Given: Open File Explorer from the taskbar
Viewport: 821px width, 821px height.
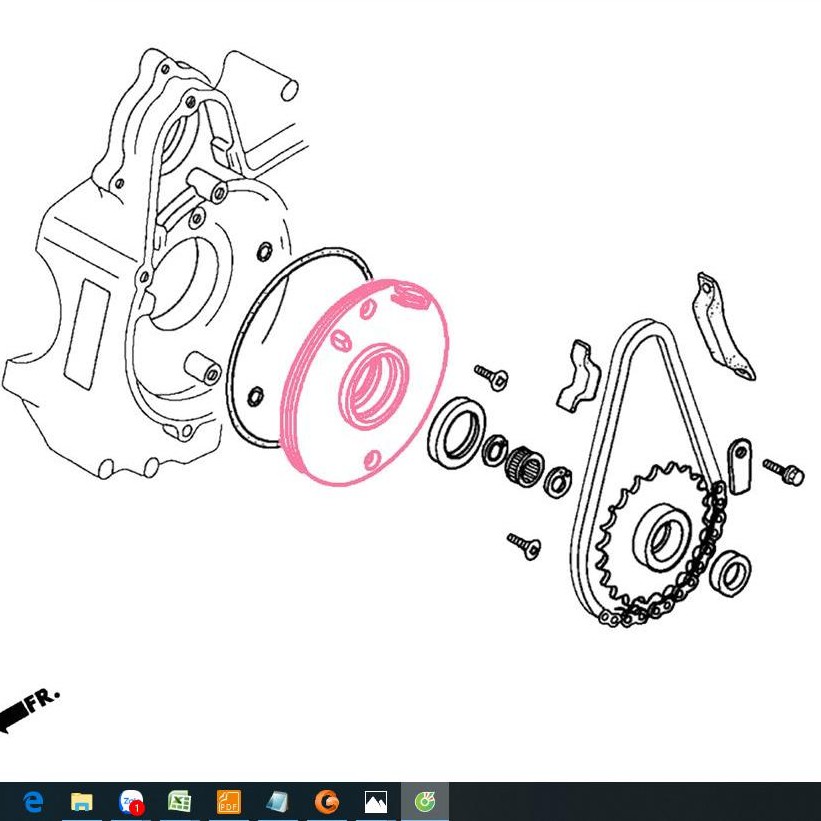Looking at the screenshot, I should click(x=82, y=802).
